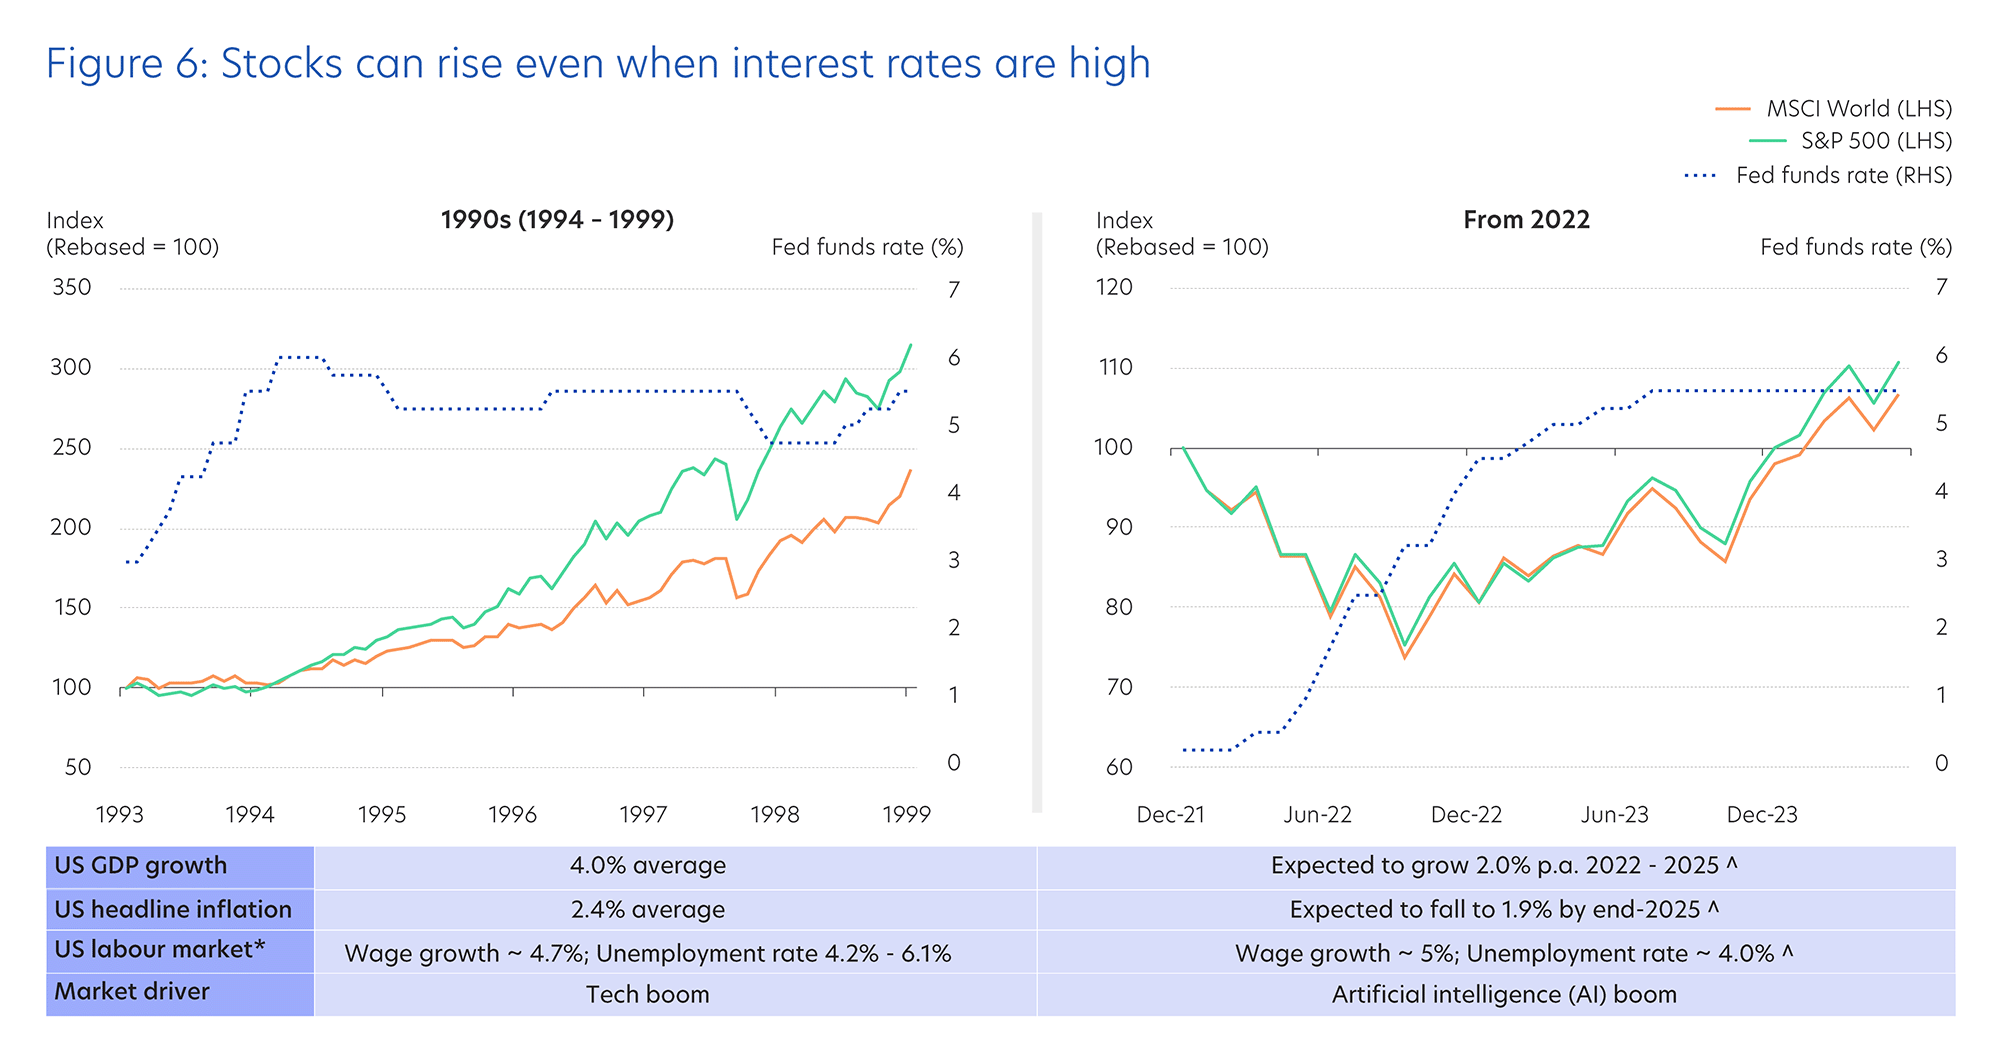This screenshot has width=2001, height=1054.
Task: Click the 4.0% average GDP cell
Action: [648, 866]
